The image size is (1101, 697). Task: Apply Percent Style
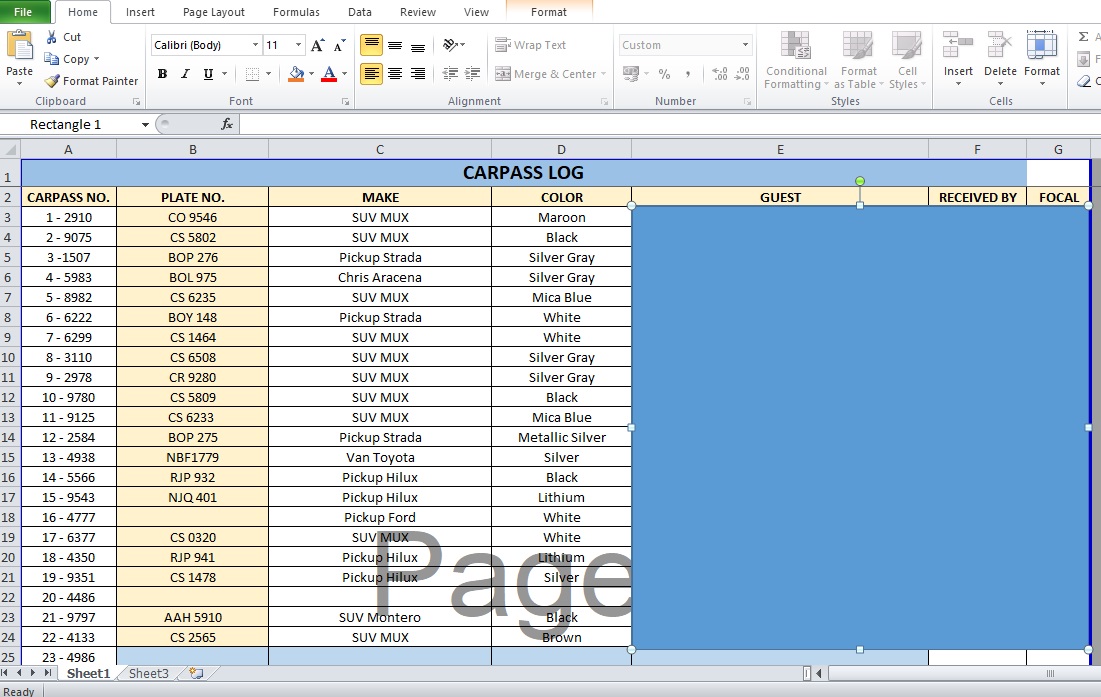[664, 74]
